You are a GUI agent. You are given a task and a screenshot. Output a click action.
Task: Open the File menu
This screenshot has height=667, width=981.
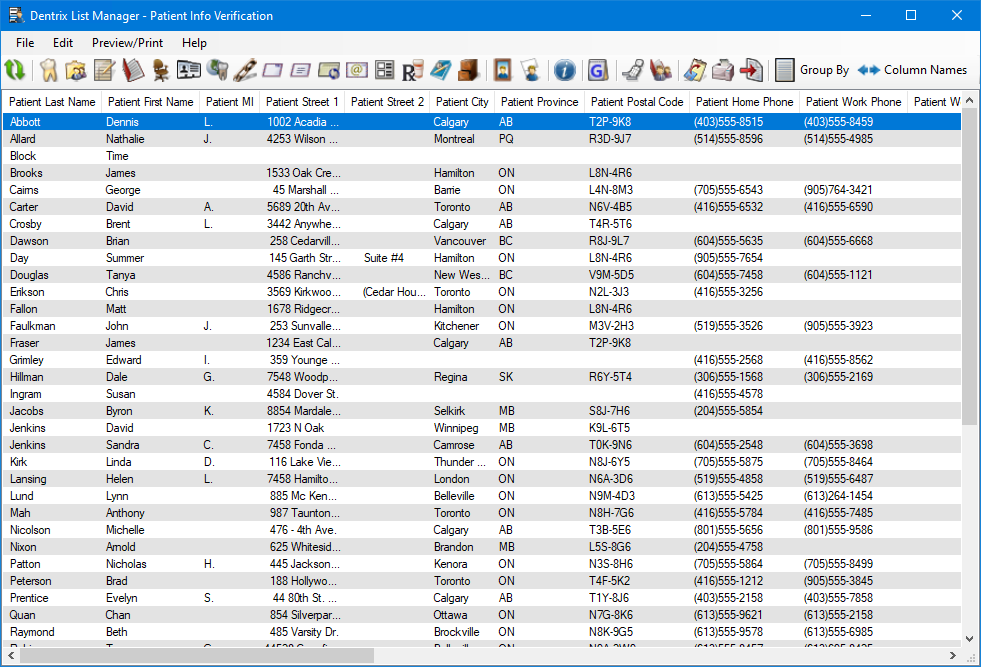click(x=25, y=43)
